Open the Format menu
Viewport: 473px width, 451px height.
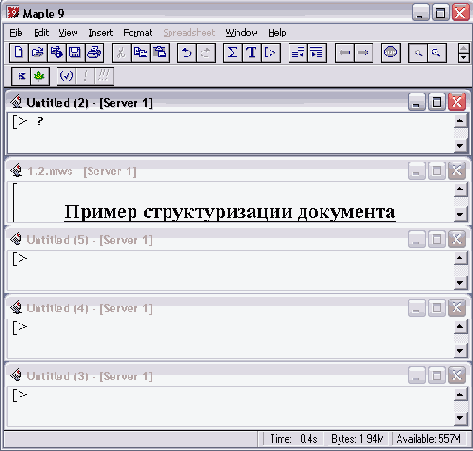click(138, 33)
